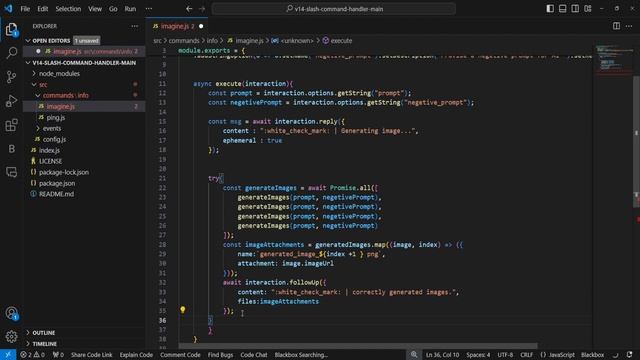Open the Run and Debug icon
Viewport: 640px width, 360px height.
pos(11,101)
